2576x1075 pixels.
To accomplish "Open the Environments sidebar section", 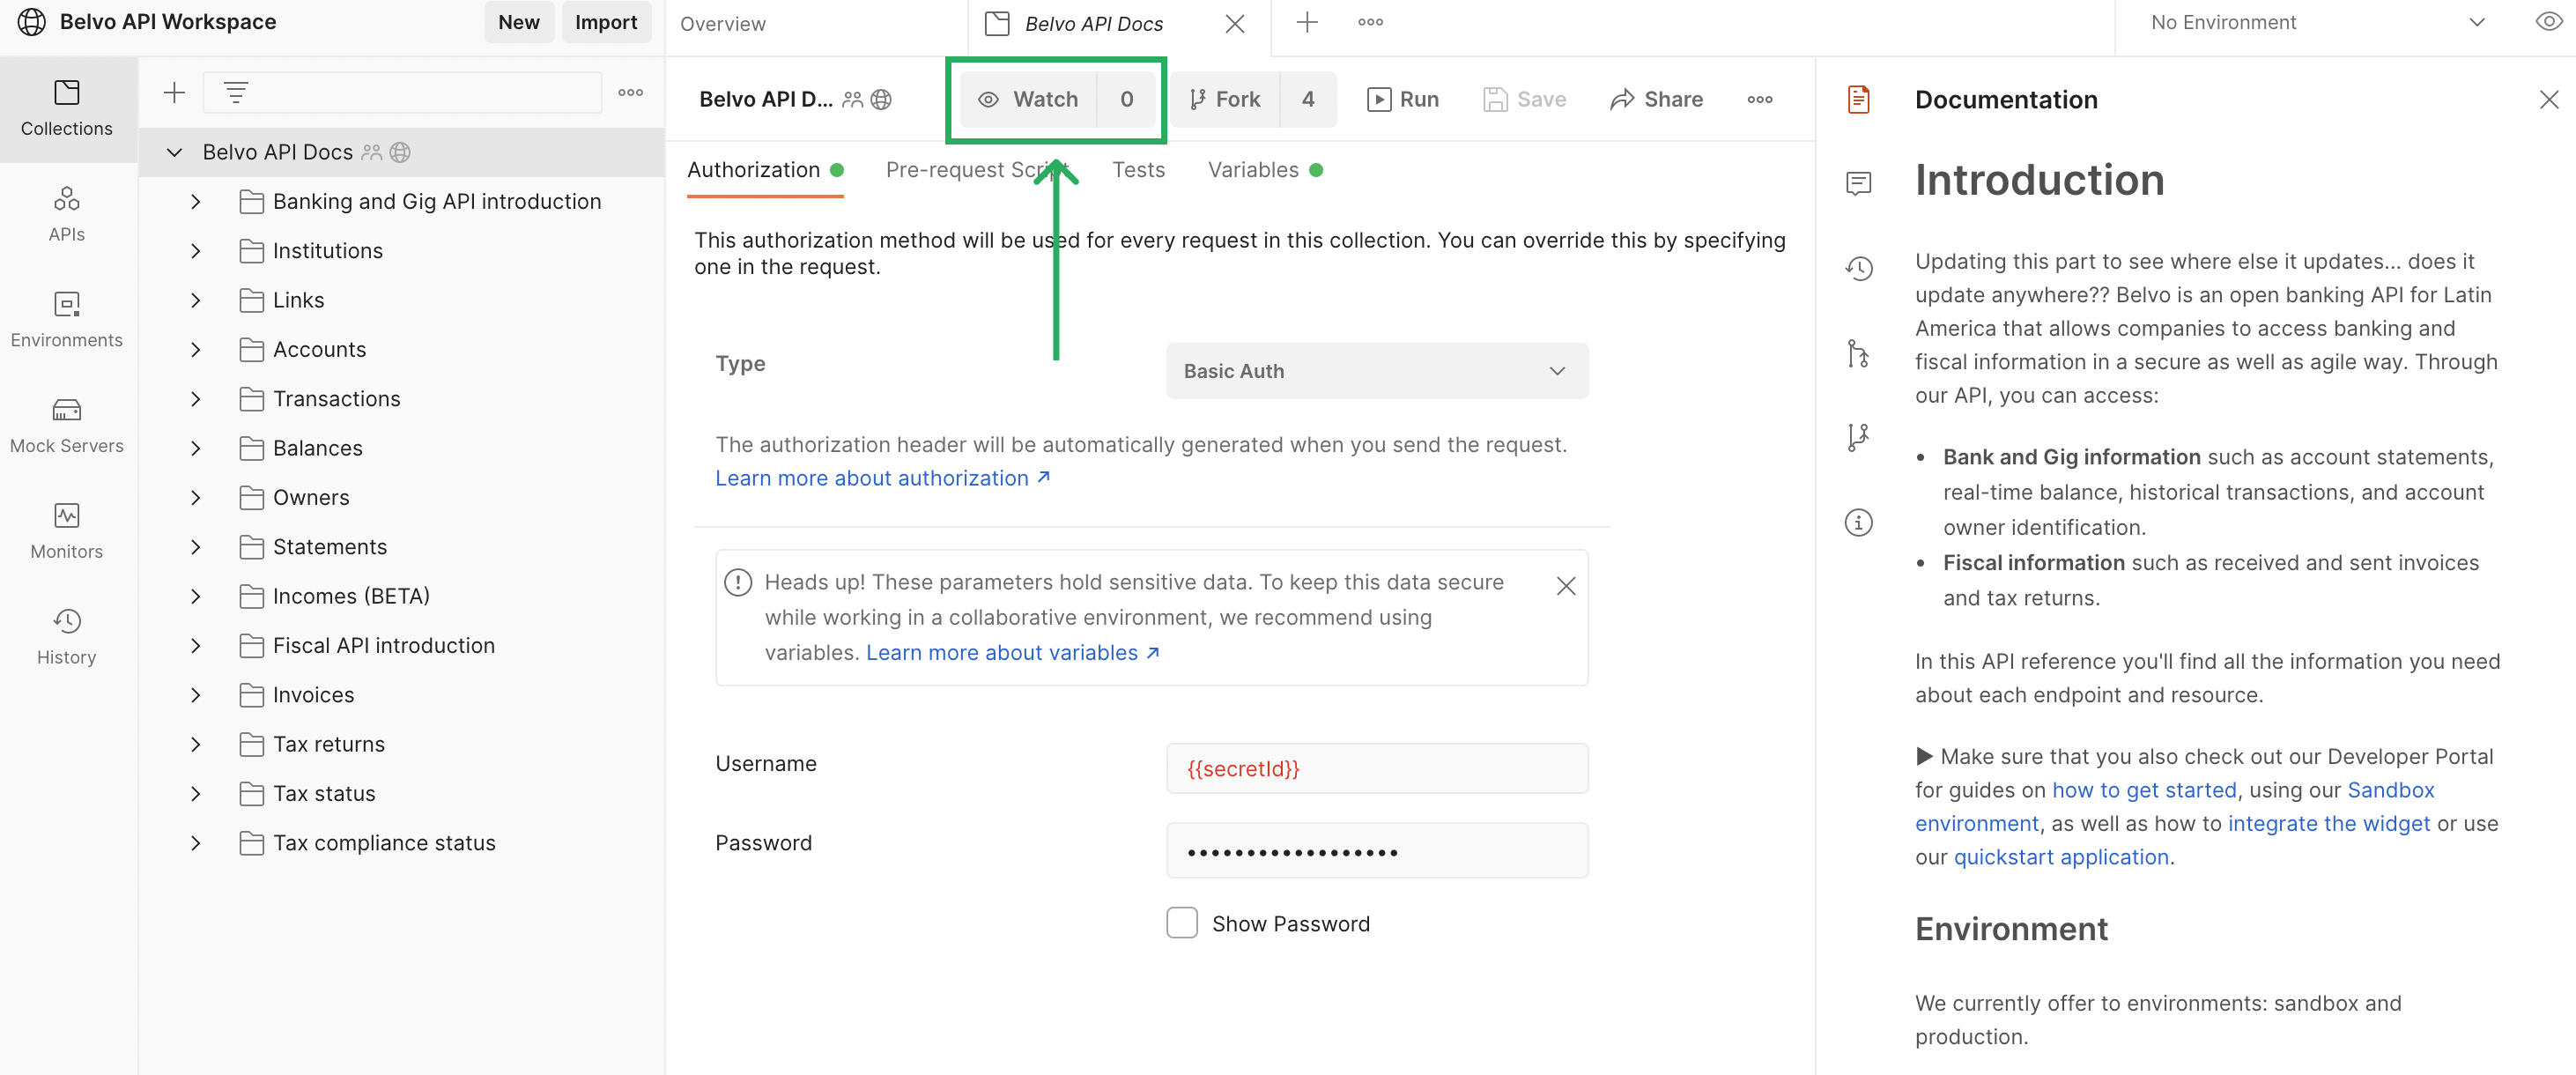I will pos(67,320).
